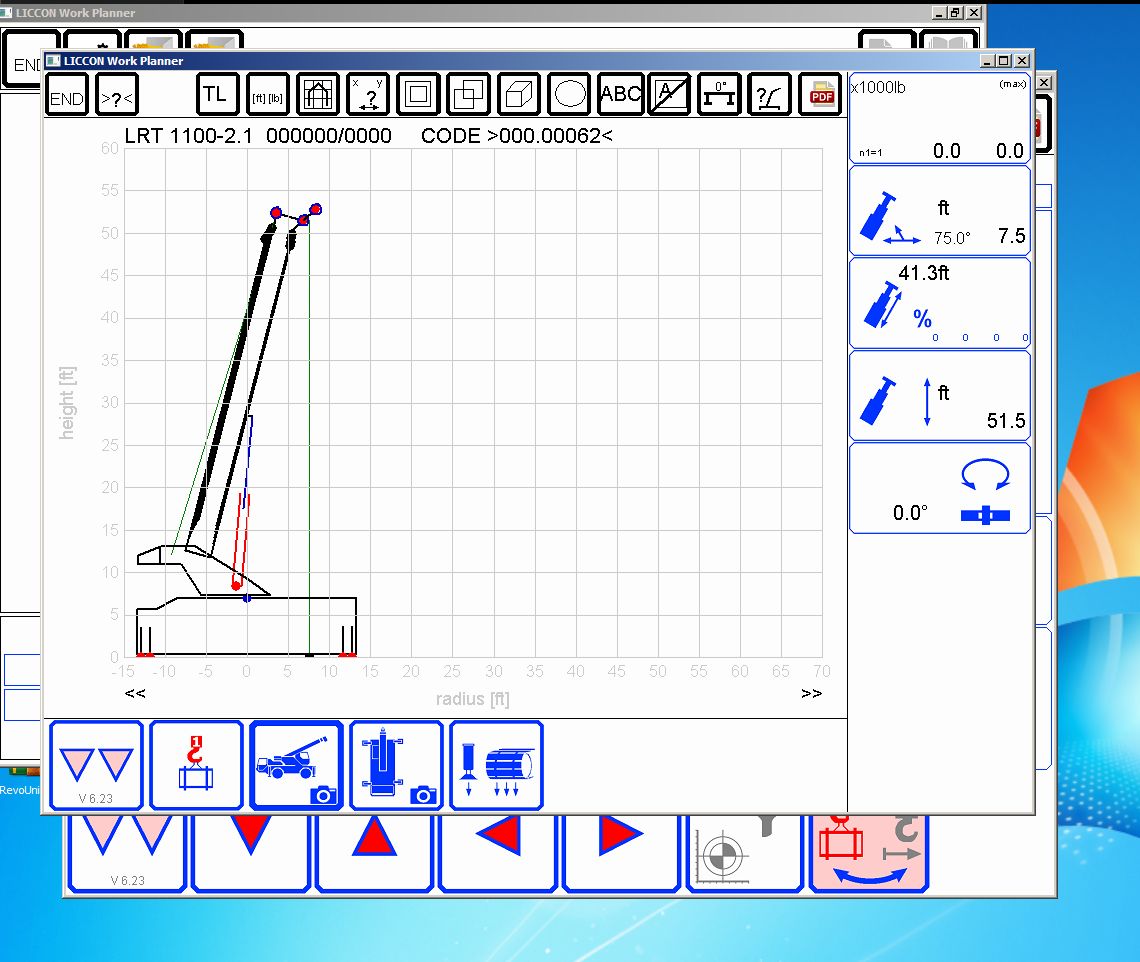Click the hook height 51.5 ft panel
This screenshot has height=962, width=1140.
pyautogui.click(x=939, y=396)
